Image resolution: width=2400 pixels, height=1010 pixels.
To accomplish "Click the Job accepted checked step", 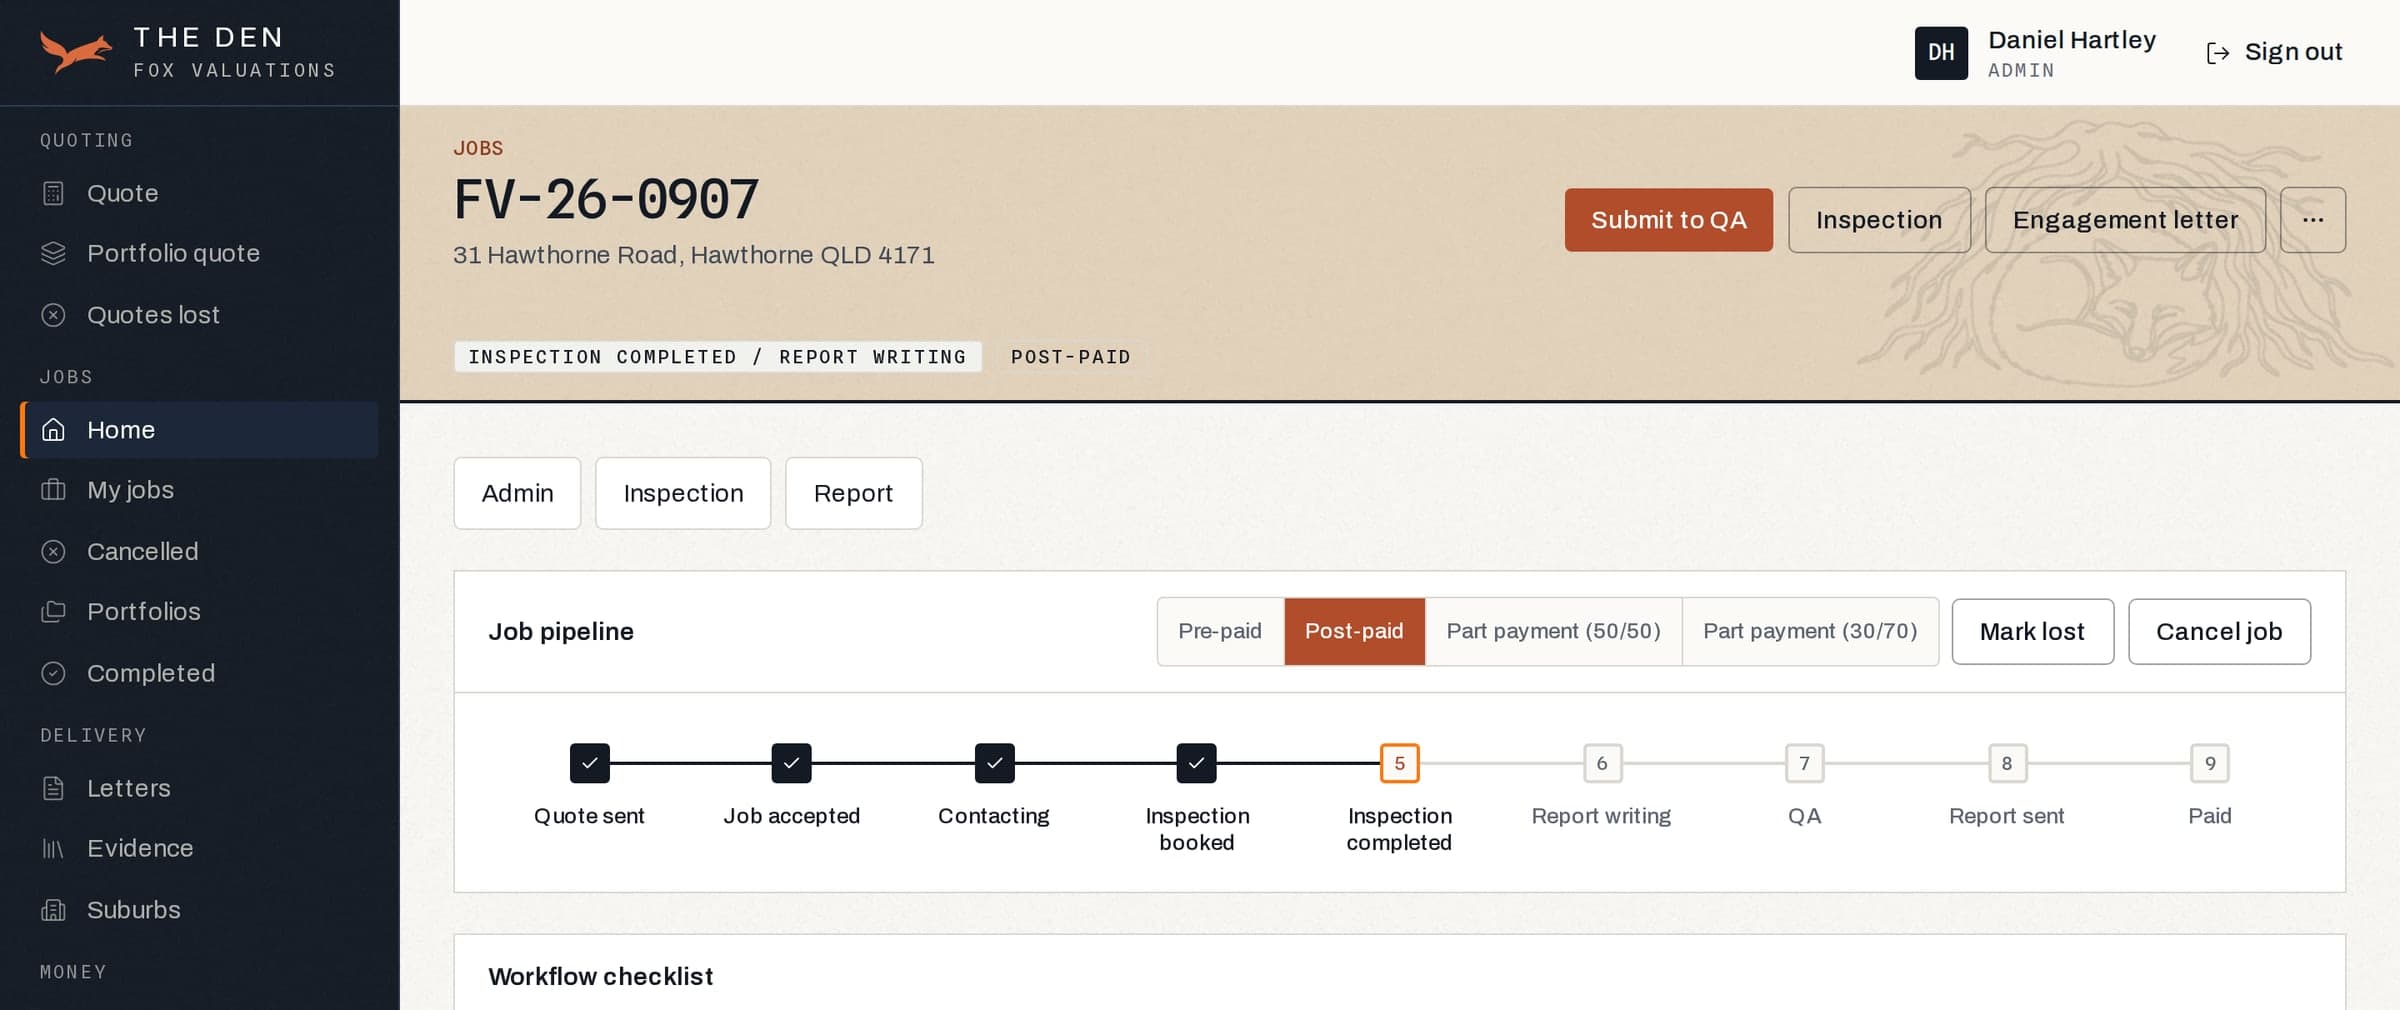I will [x=791, y=764].
